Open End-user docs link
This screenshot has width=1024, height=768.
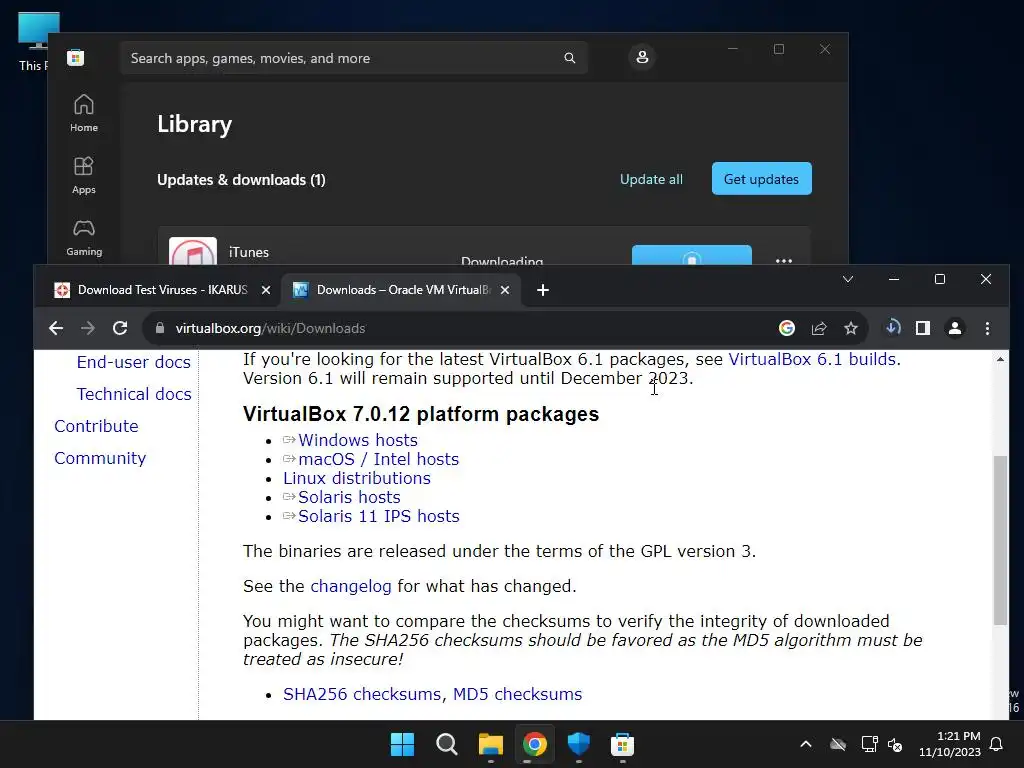(x=133, y=362)
